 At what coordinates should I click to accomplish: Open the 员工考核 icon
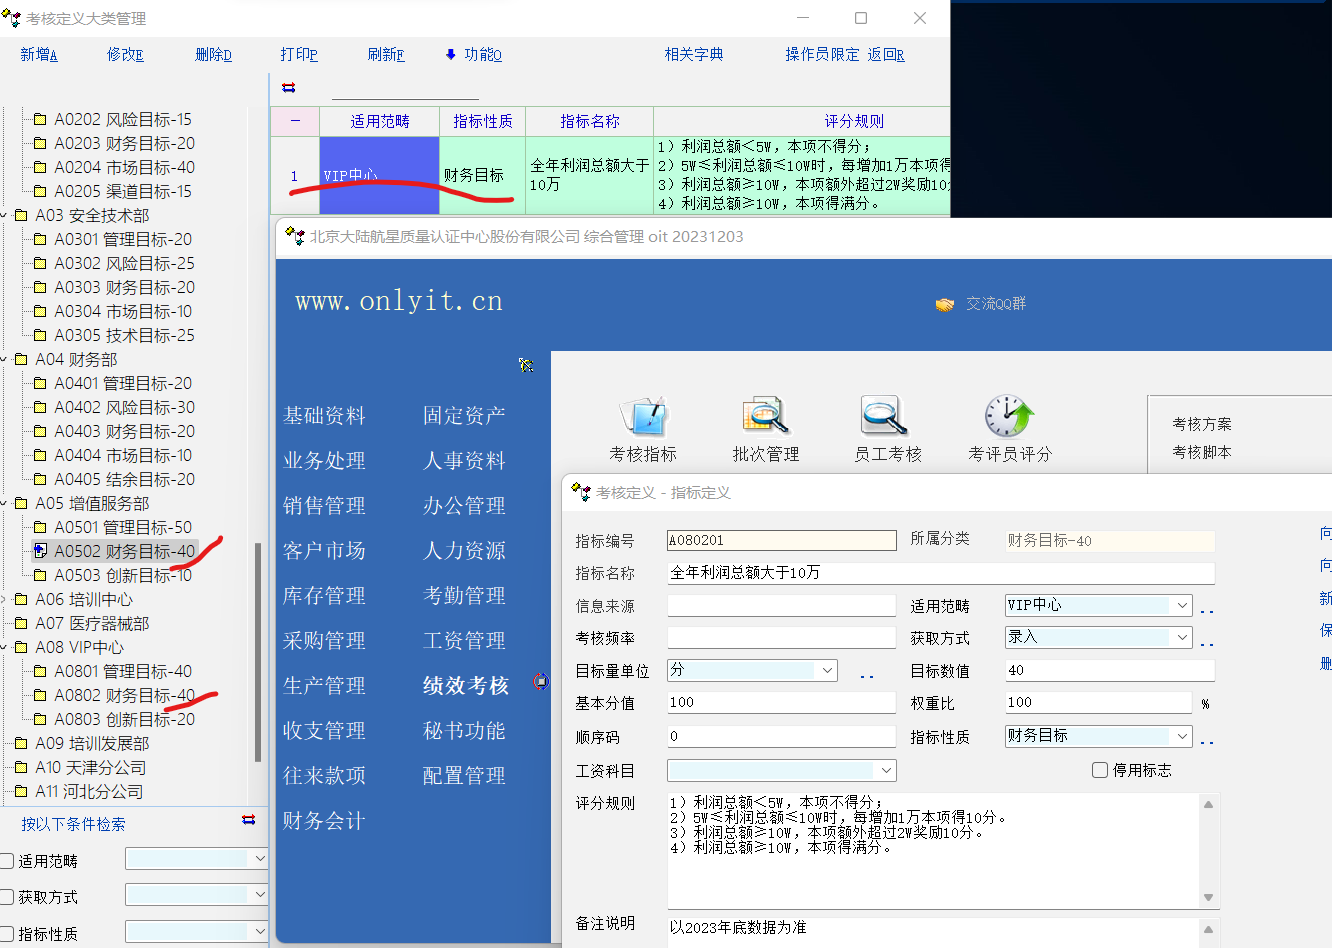pos(886,417)
